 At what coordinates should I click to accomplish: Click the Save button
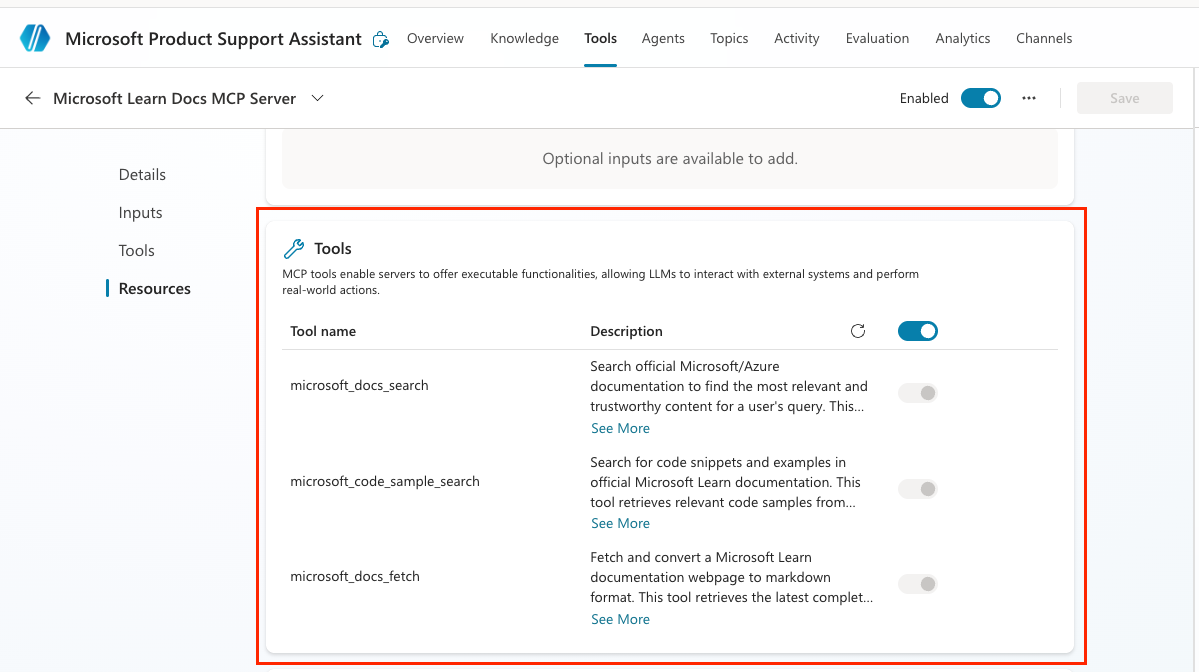(x=1124, y=98)
